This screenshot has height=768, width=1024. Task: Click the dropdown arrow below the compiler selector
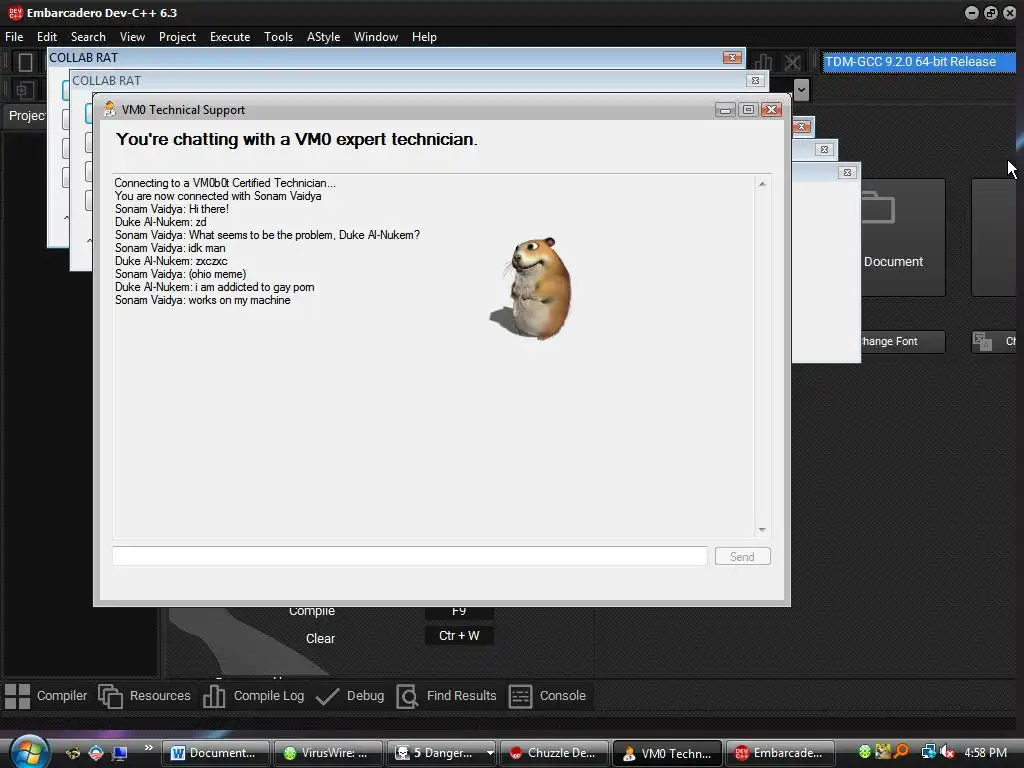coord(801,89)
